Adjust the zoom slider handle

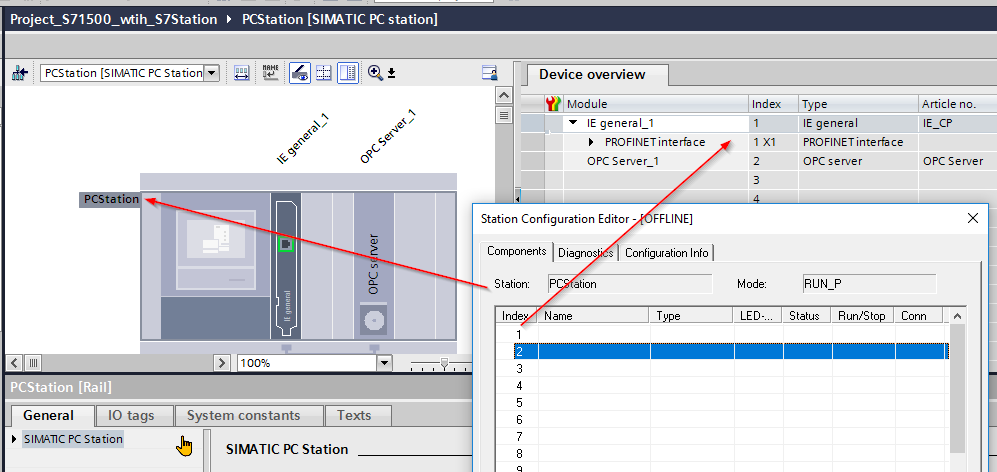click(444, 363)
